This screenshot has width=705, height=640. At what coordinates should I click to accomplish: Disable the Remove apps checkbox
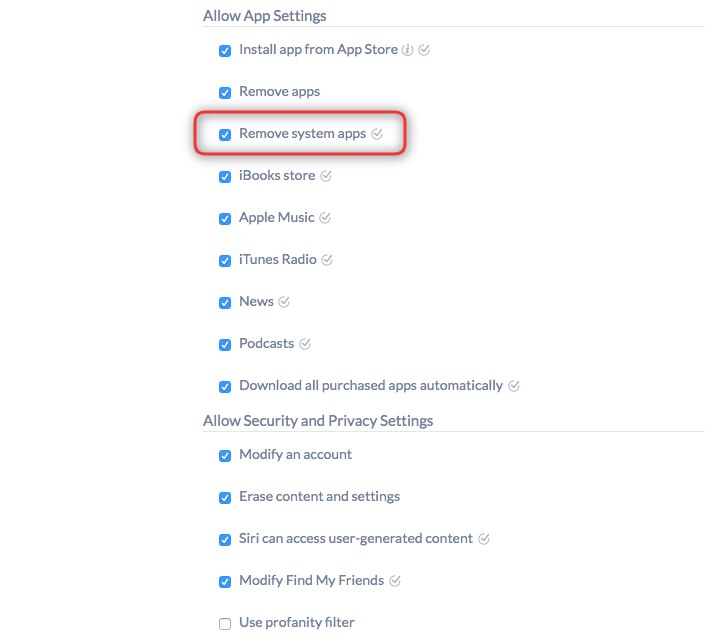(225, 93)
